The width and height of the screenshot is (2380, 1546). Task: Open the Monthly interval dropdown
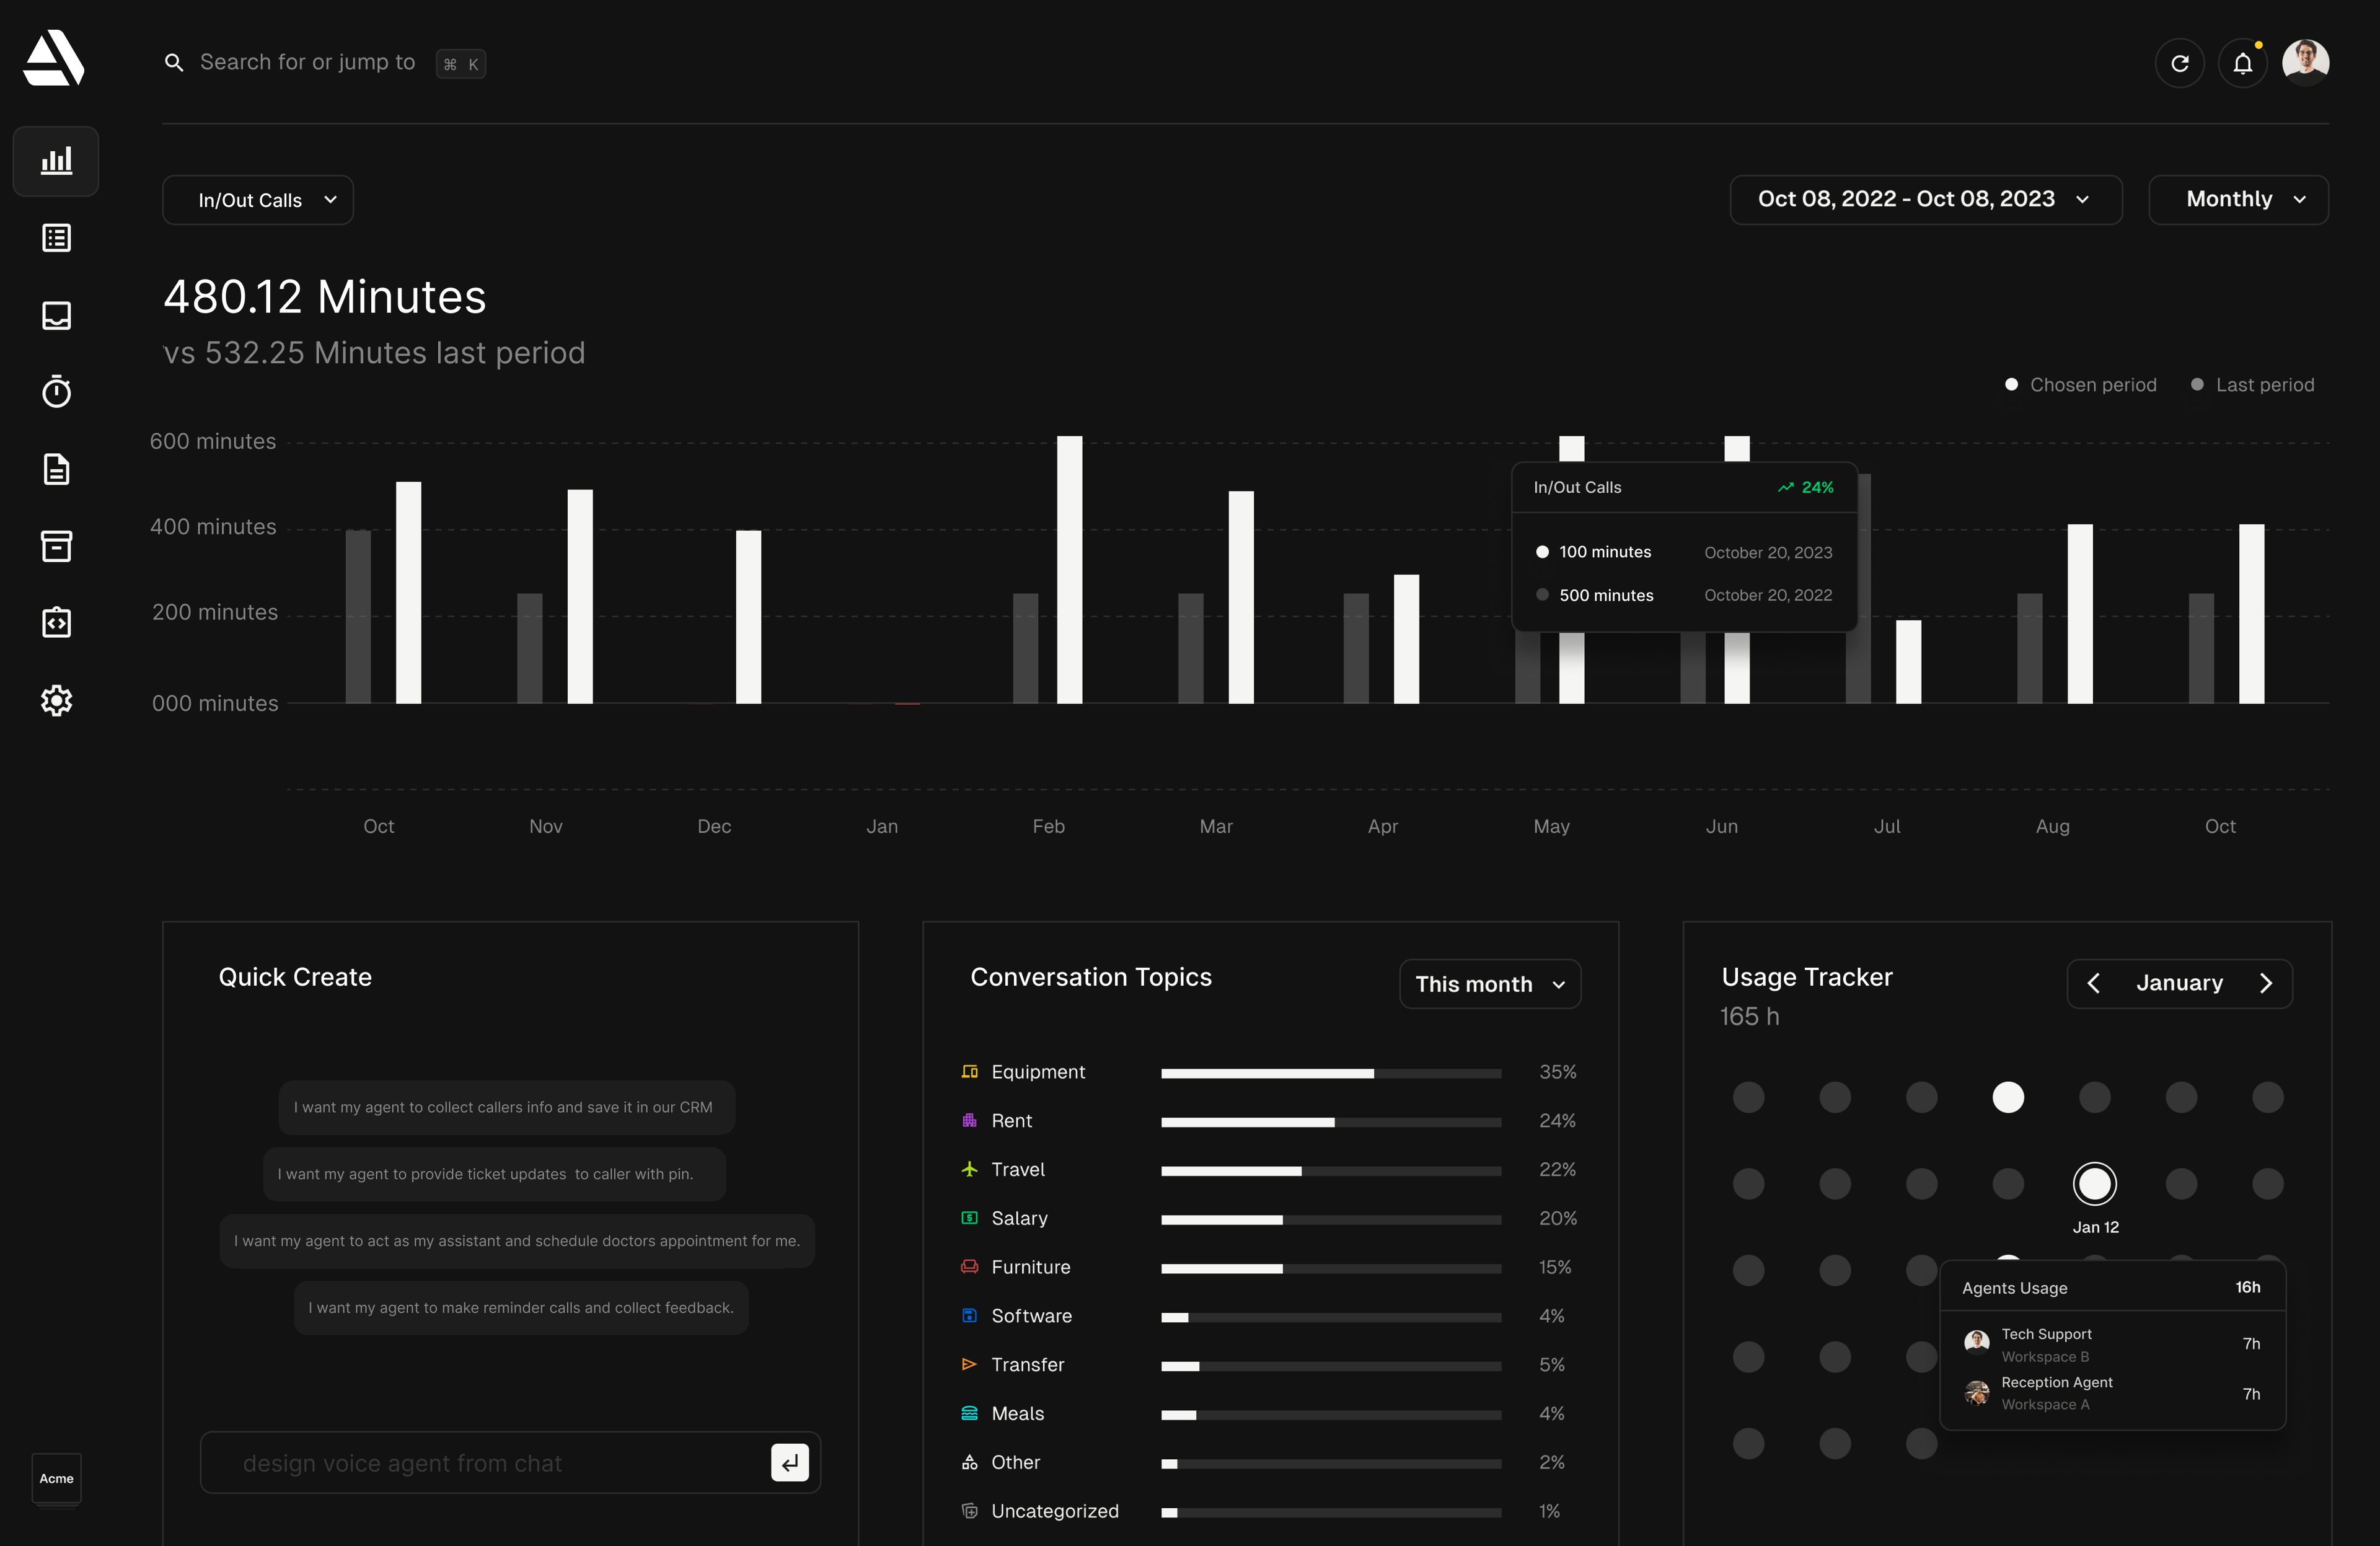click(2238, 199)
